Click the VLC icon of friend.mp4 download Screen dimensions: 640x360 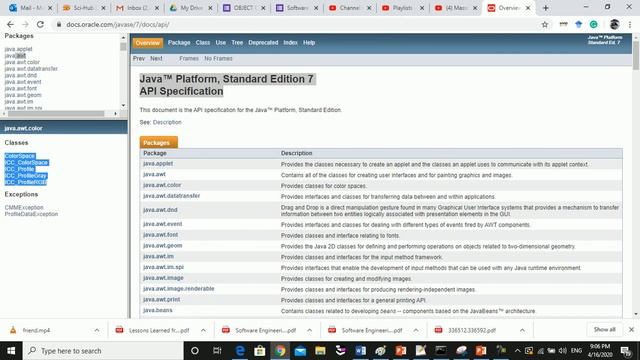click(x=13, y=330)
